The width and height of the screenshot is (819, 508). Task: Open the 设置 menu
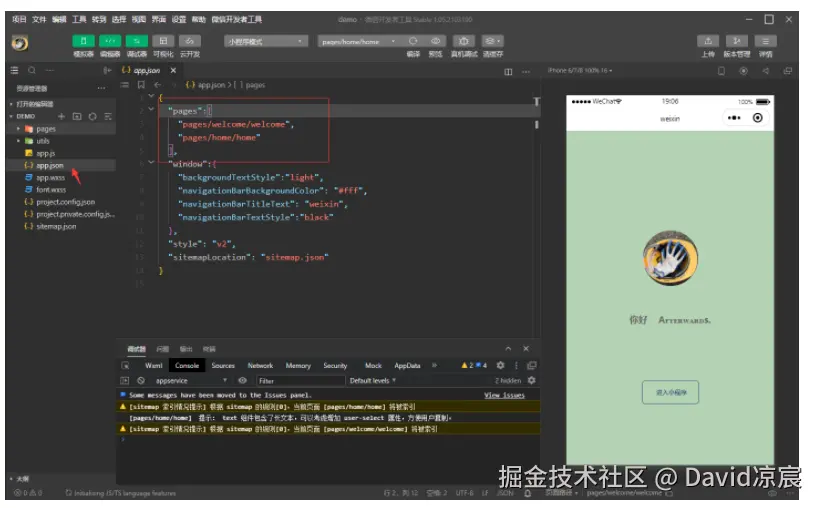coord(179,19)
